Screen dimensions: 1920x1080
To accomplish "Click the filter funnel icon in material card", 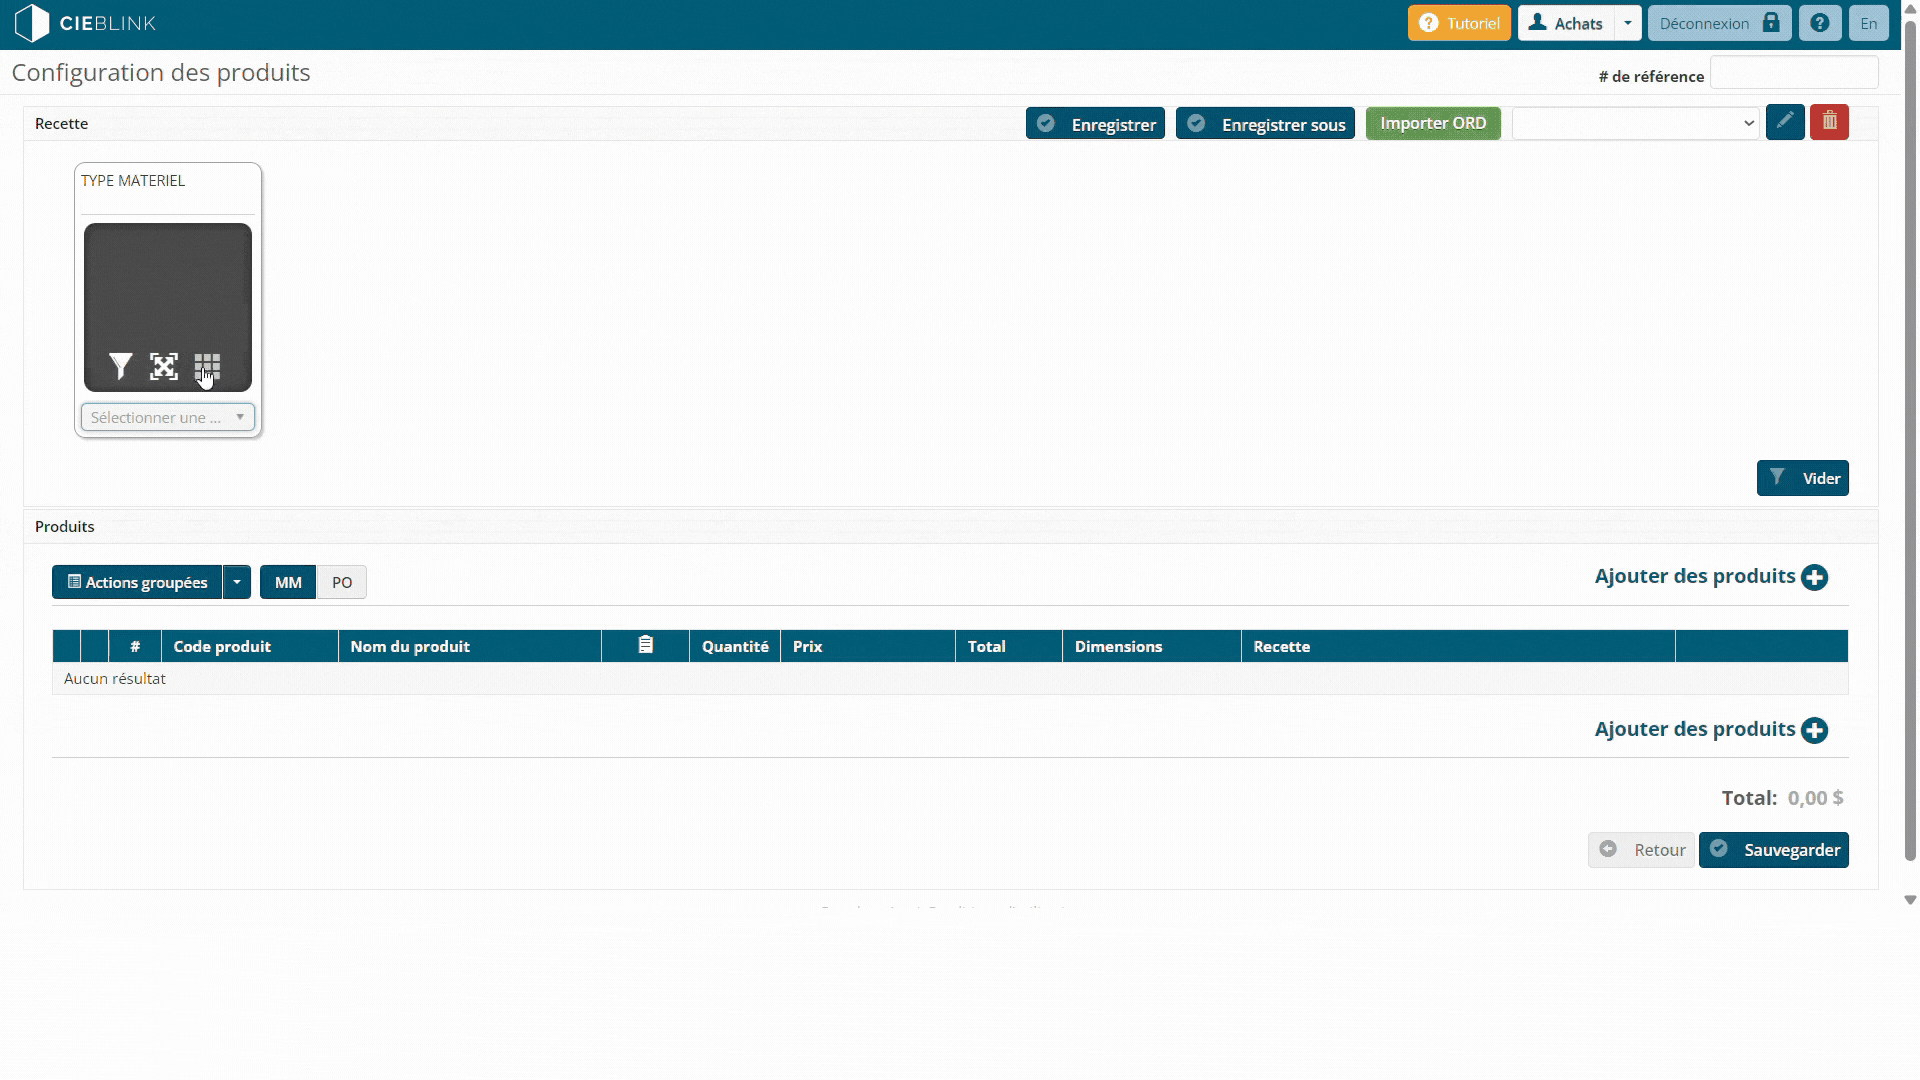I will pyautogui.click(x=121, y=367).
